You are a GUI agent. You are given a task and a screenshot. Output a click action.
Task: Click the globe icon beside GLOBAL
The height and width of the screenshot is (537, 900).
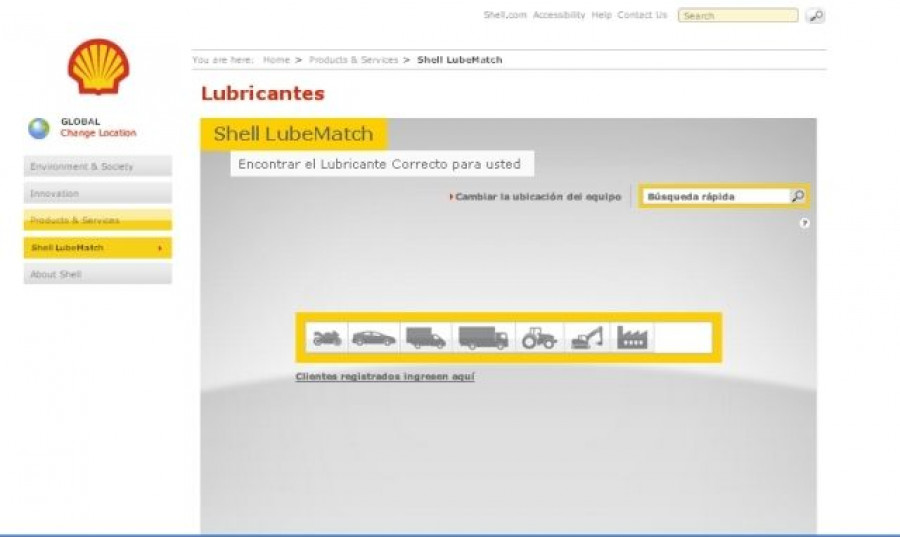[x=39, y=128]
